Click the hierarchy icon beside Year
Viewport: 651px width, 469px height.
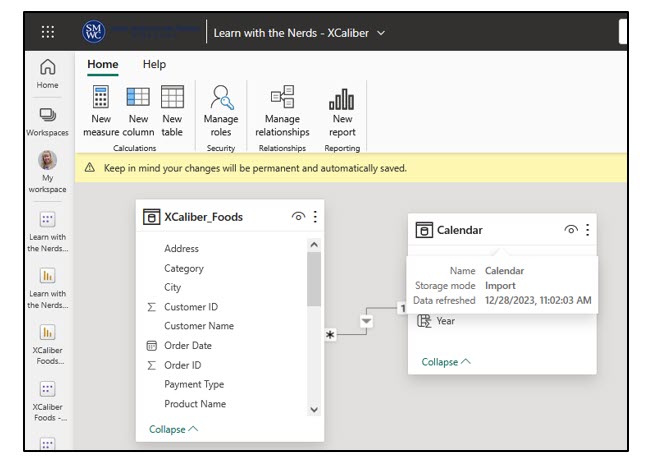tap(424, 321)
